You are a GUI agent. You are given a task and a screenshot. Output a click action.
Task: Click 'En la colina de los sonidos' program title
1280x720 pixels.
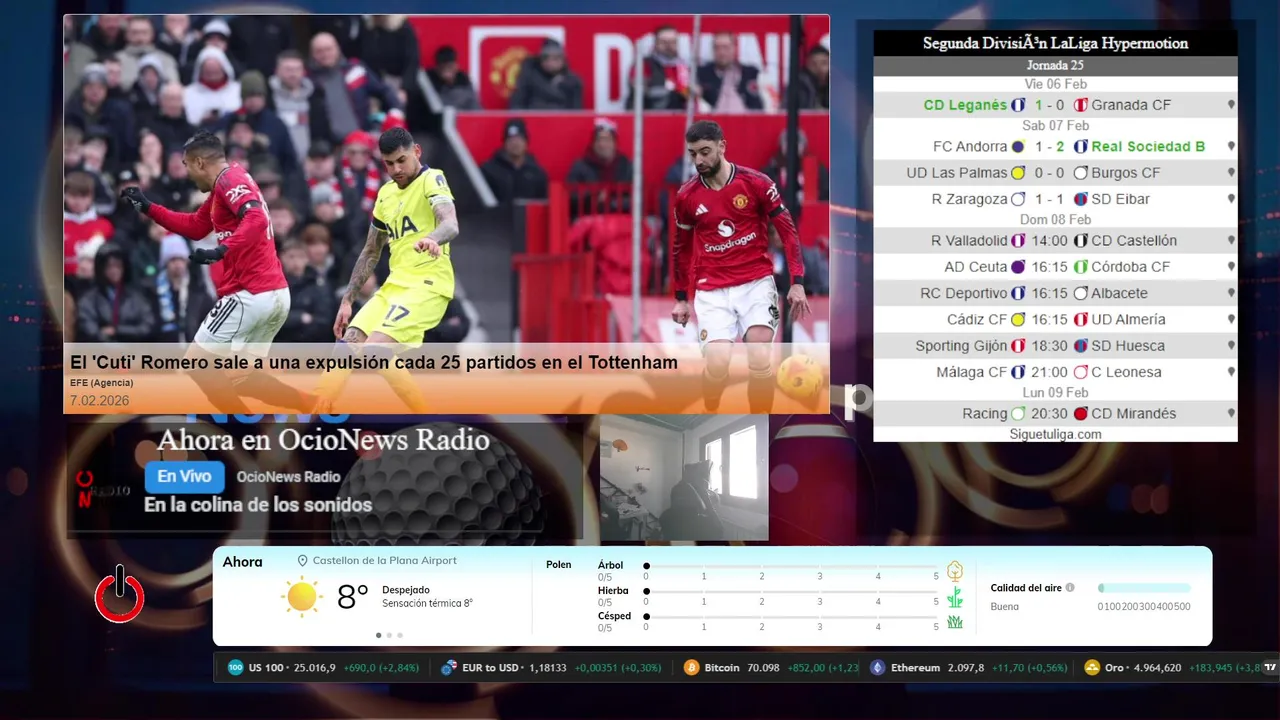tap(258, 505)
